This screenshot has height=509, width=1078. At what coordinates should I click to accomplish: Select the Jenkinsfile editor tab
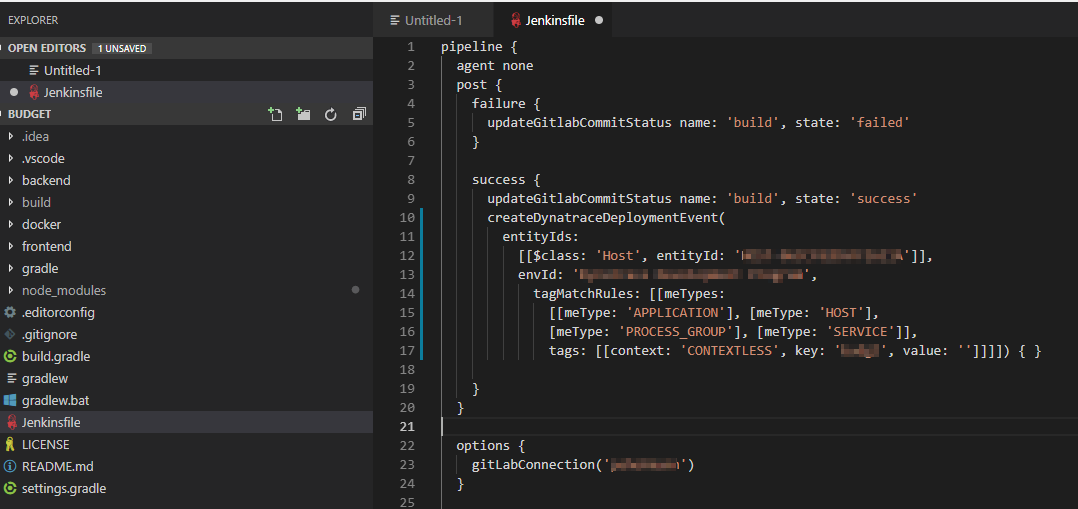554,20
